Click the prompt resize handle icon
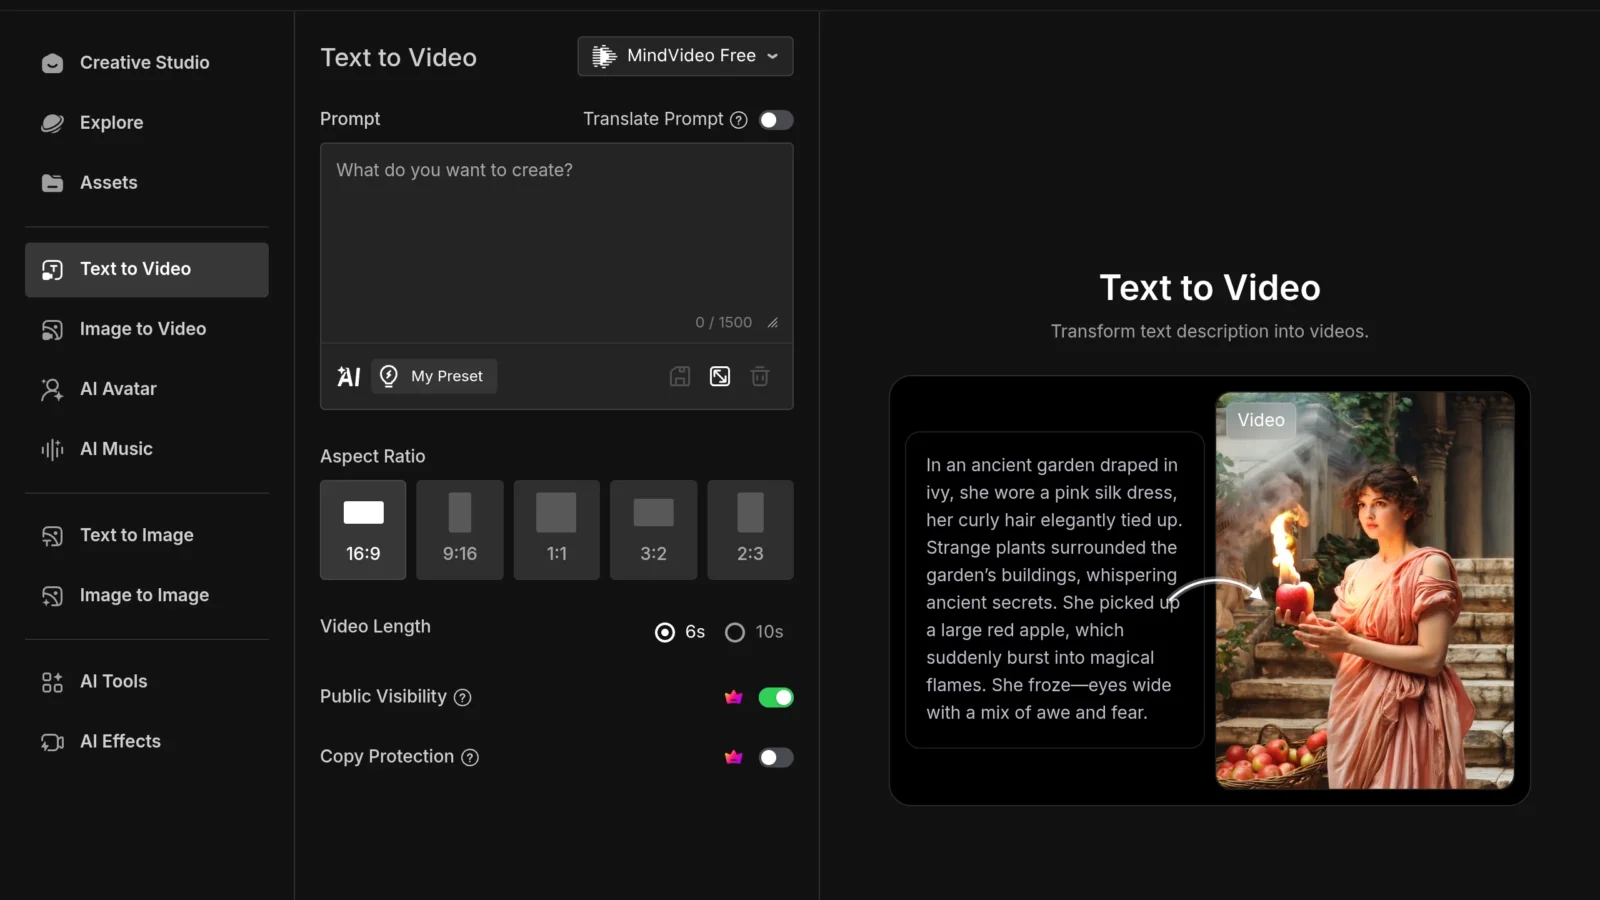 click(773, 323)
